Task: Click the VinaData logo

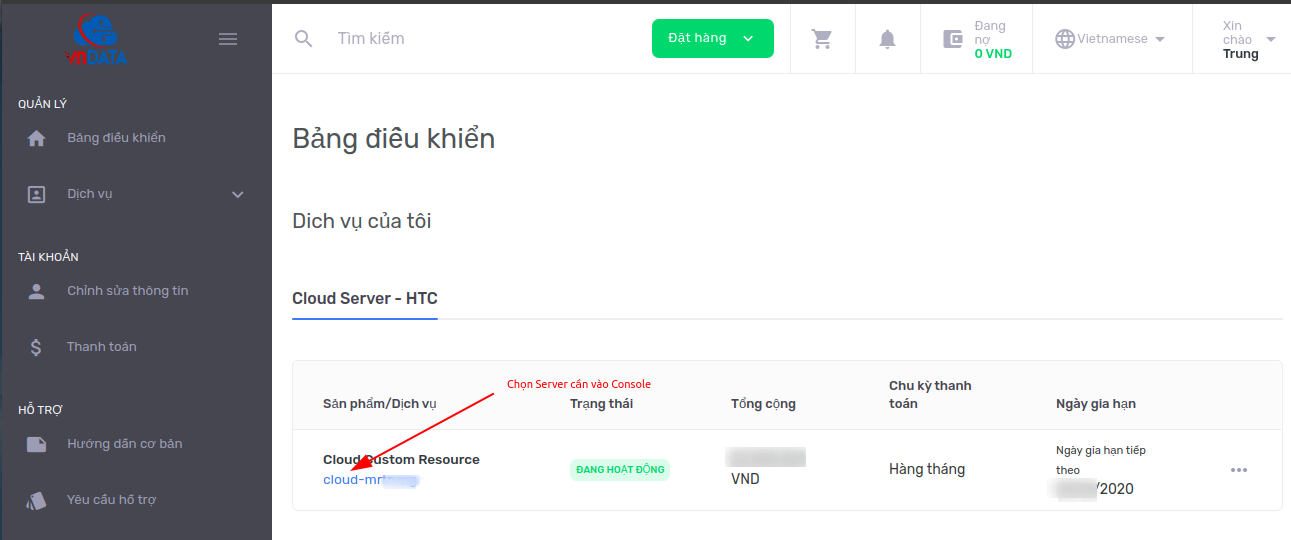Action: click(96, 40)
